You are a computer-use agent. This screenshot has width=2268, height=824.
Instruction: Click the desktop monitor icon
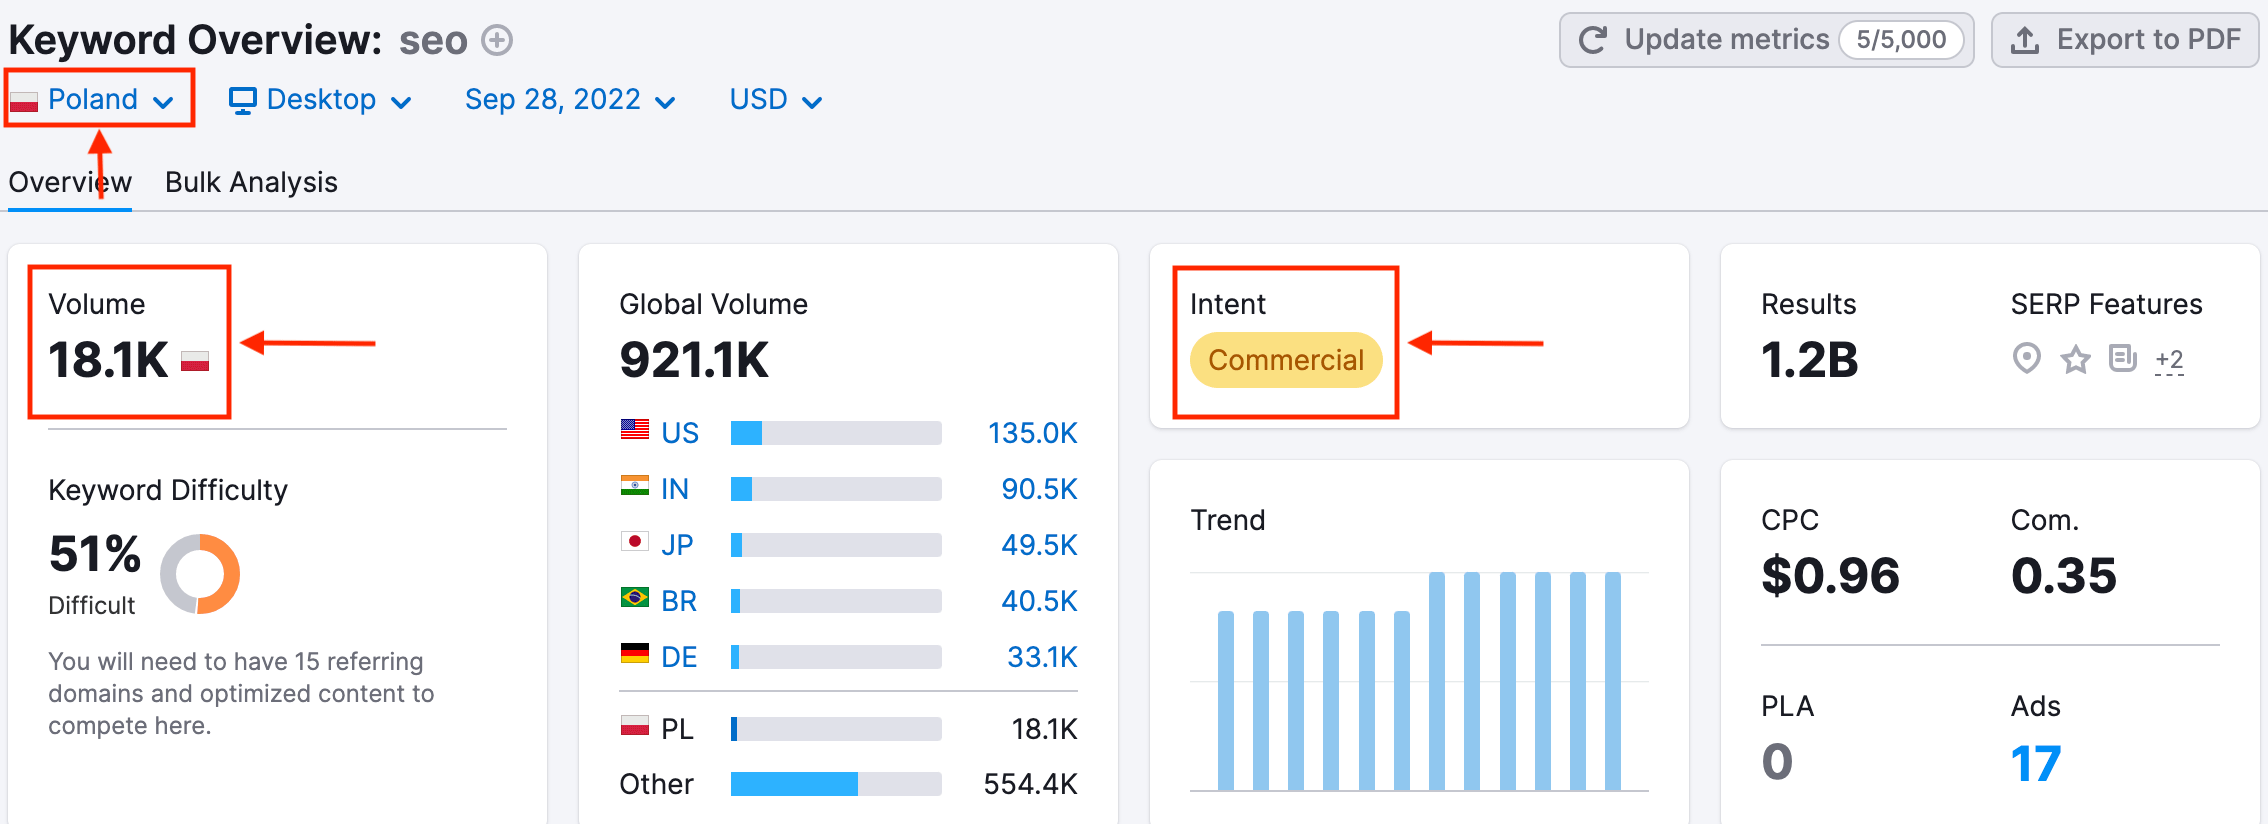243,100
